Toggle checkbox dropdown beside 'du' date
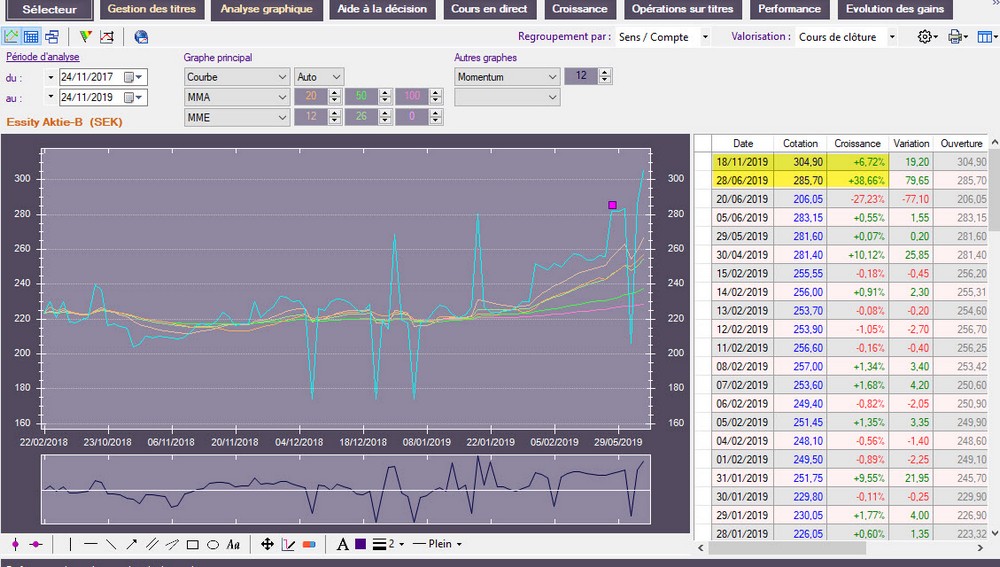1000x567 pixels. click(50, 77)
